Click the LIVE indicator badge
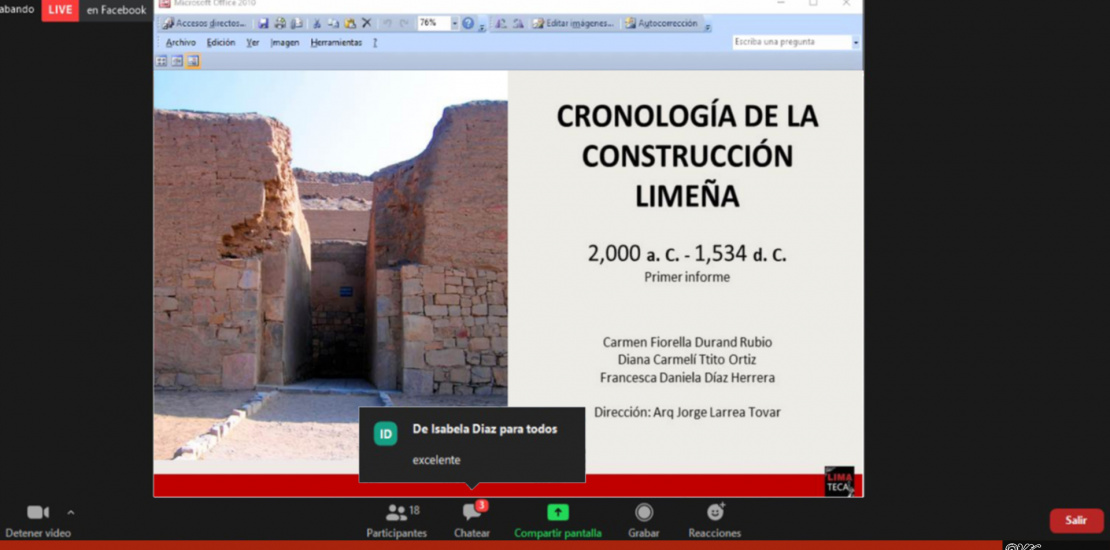The width and height of the screenshot is (1110, 550). 60,10
